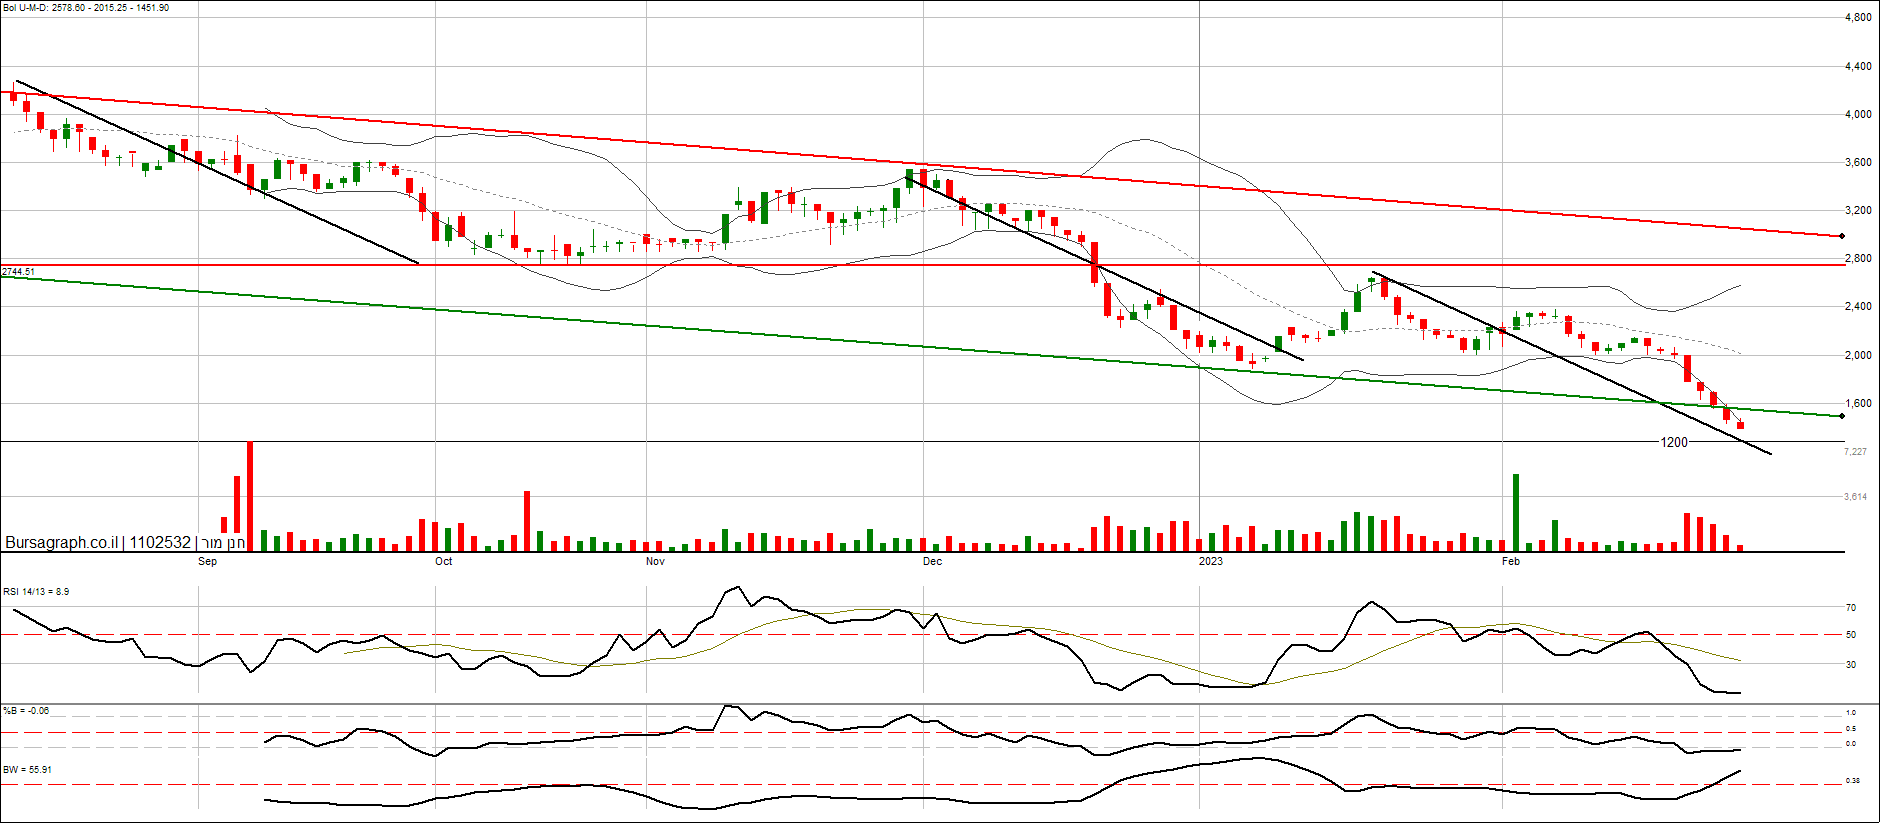Click the 4,800 price axis label
Screen dimensions: 1880x823
(x=1858, y=18)
